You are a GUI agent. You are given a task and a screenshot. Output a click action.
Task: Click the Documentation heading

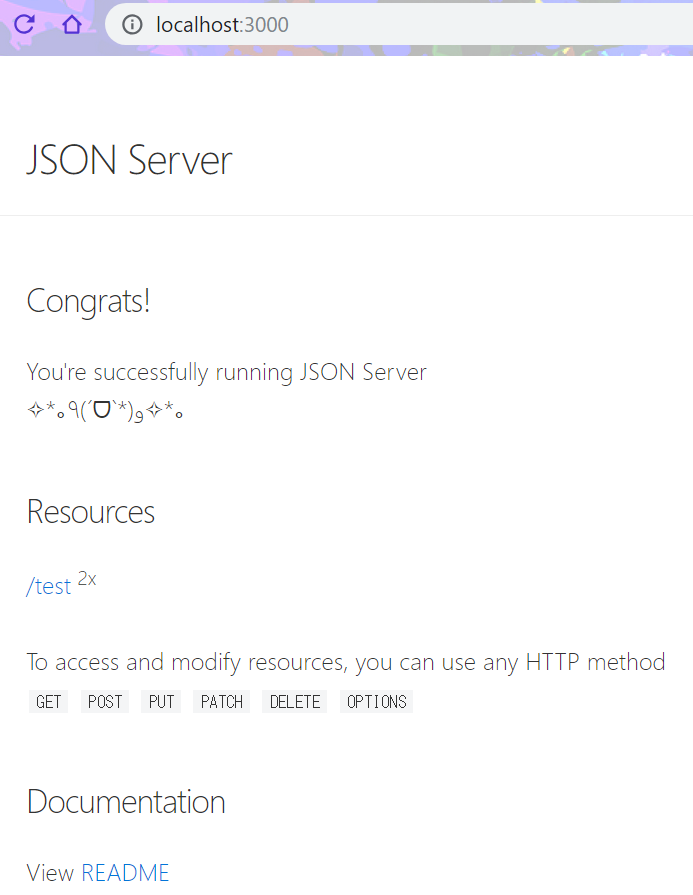tap(126, 801)
